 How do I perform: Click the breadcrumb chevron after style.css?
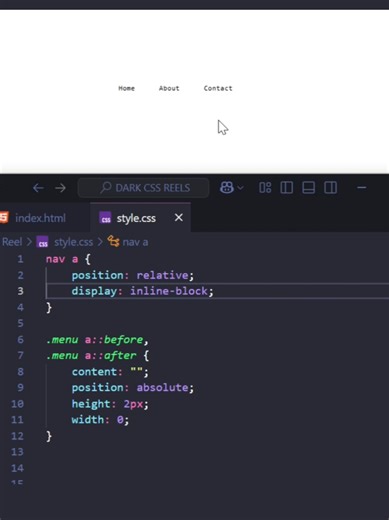[x=100, y=242]
